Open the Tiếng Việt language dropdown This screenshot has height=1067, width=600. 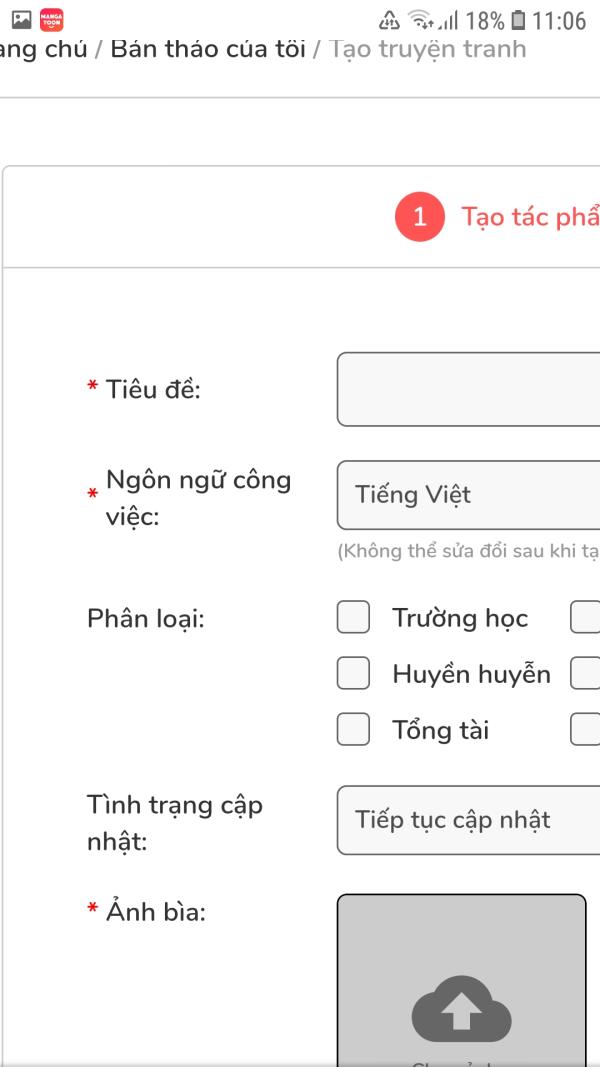click(x=468, y=495)
